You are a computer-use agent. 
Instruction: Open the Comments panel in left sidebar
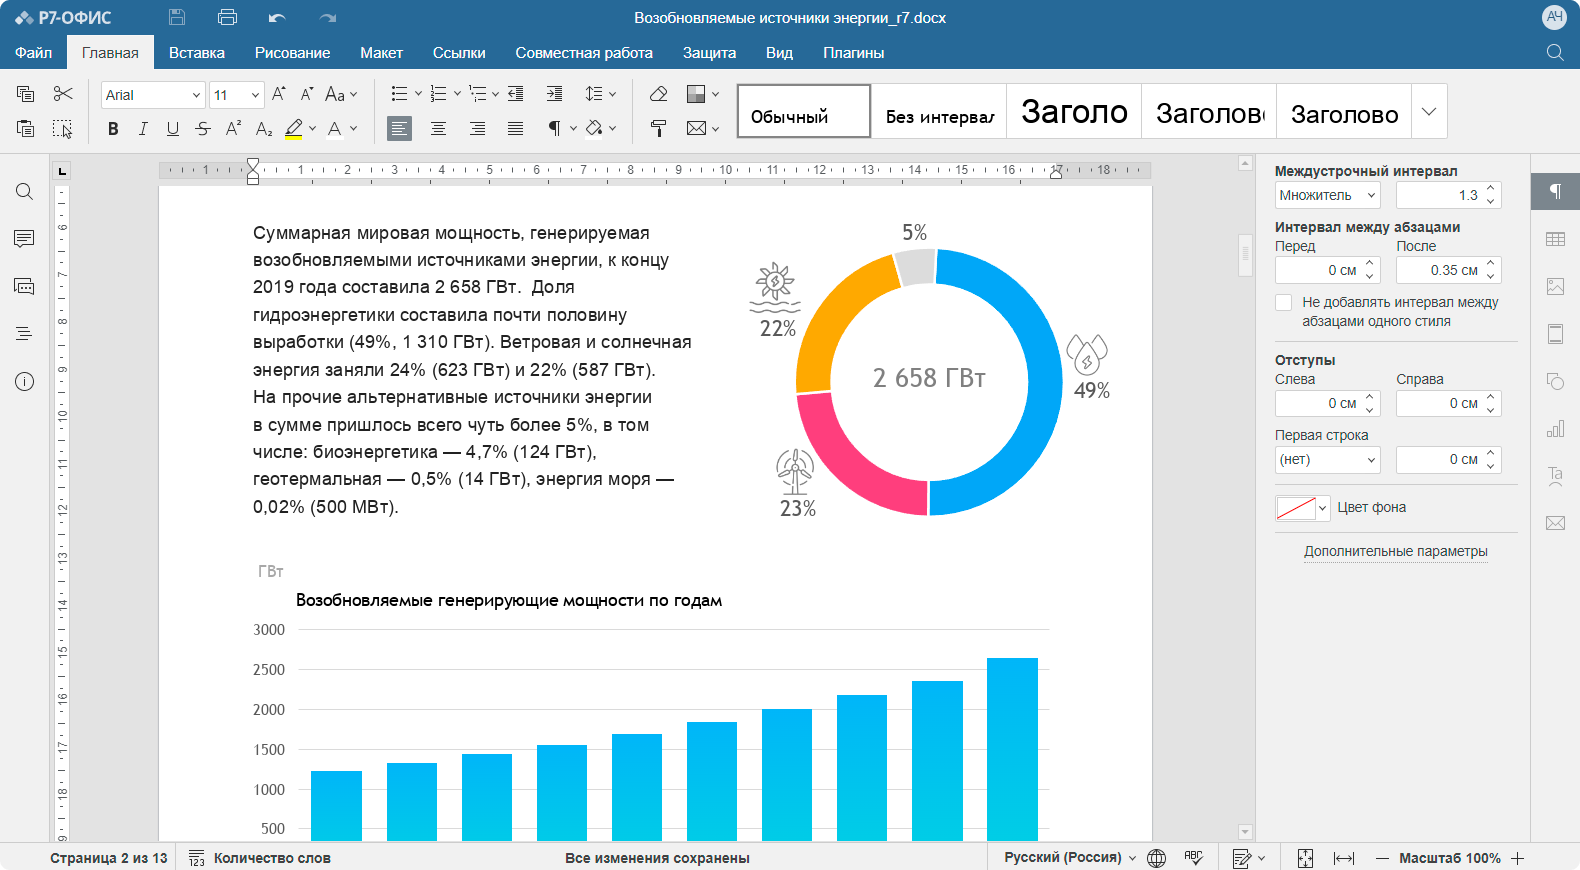point(25,239)
